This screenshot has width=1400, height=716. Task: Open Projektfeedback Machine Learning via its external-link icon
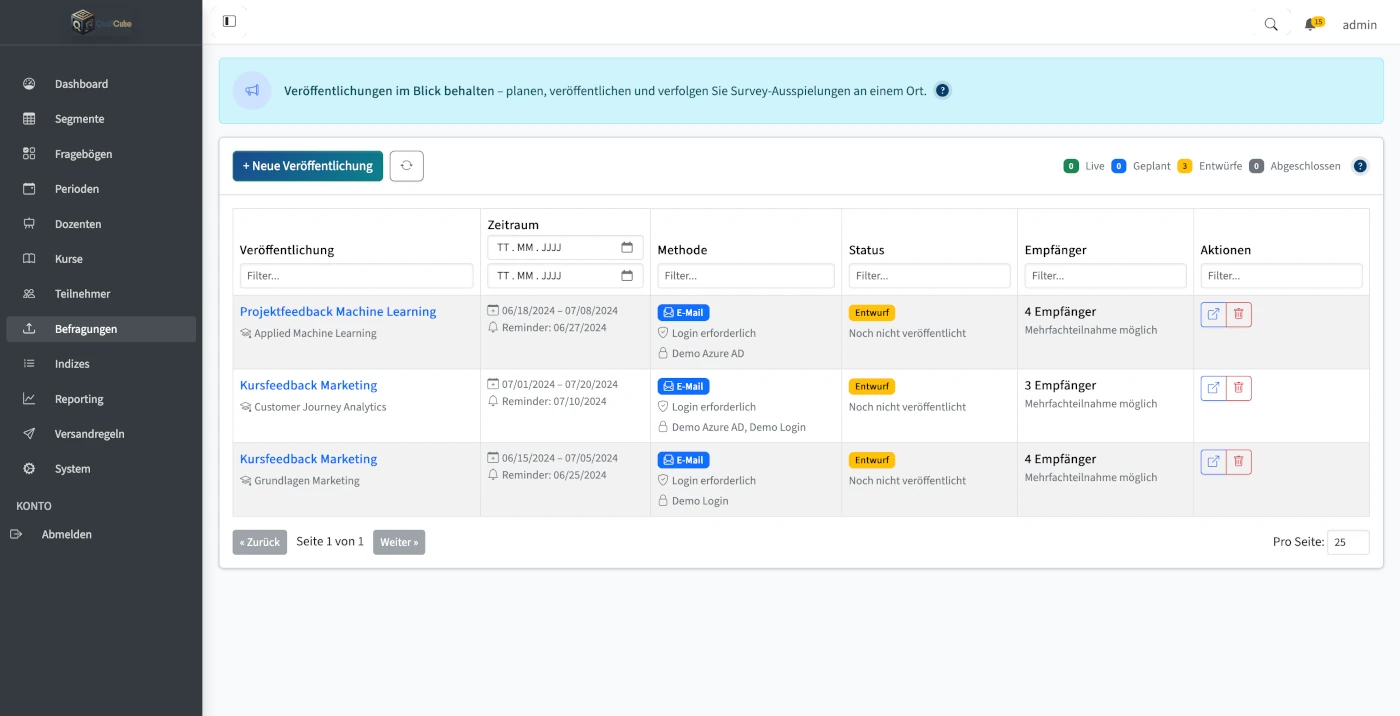[x=1213, y=313]
